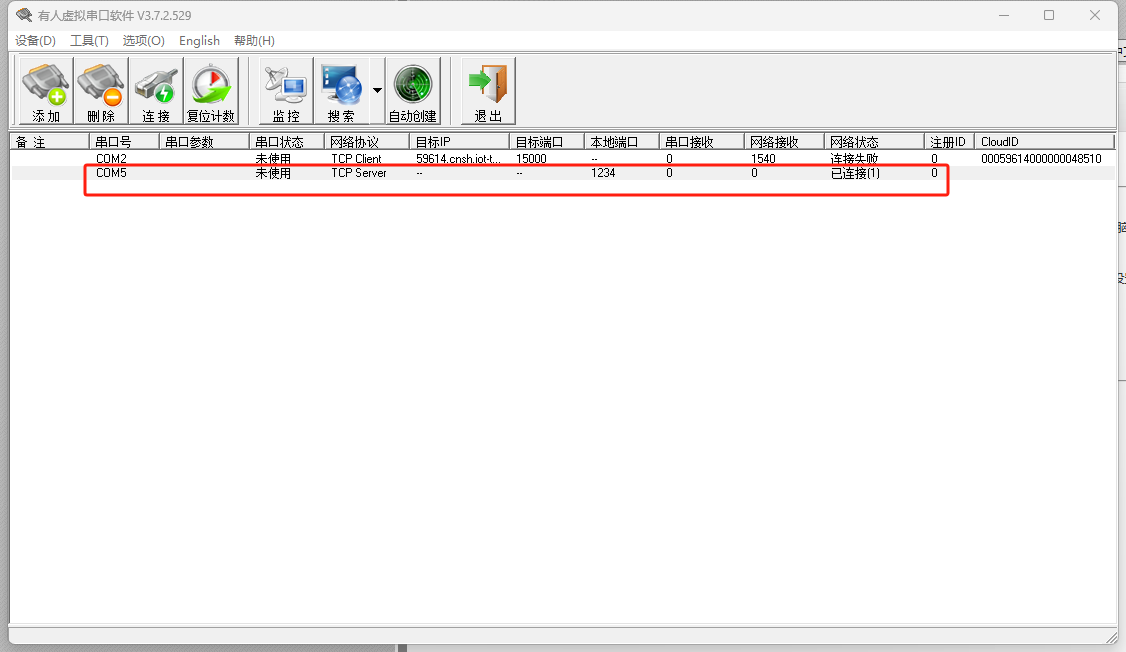Select the COM2 row
1126x652 pixels.
pos(562,159)
